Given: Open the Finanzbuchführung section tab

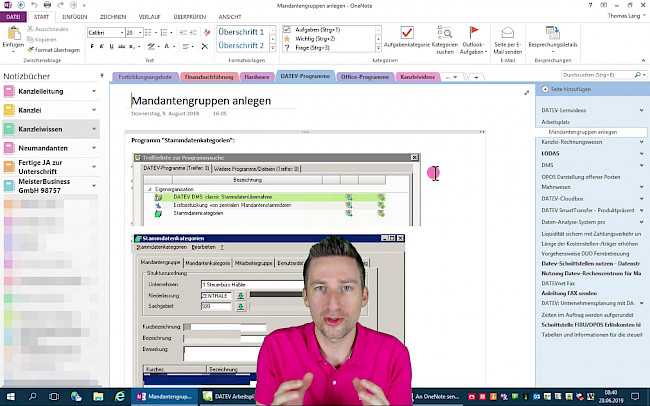Looking at the screenshot, I should pyautogui.click(x=209, y=76).
